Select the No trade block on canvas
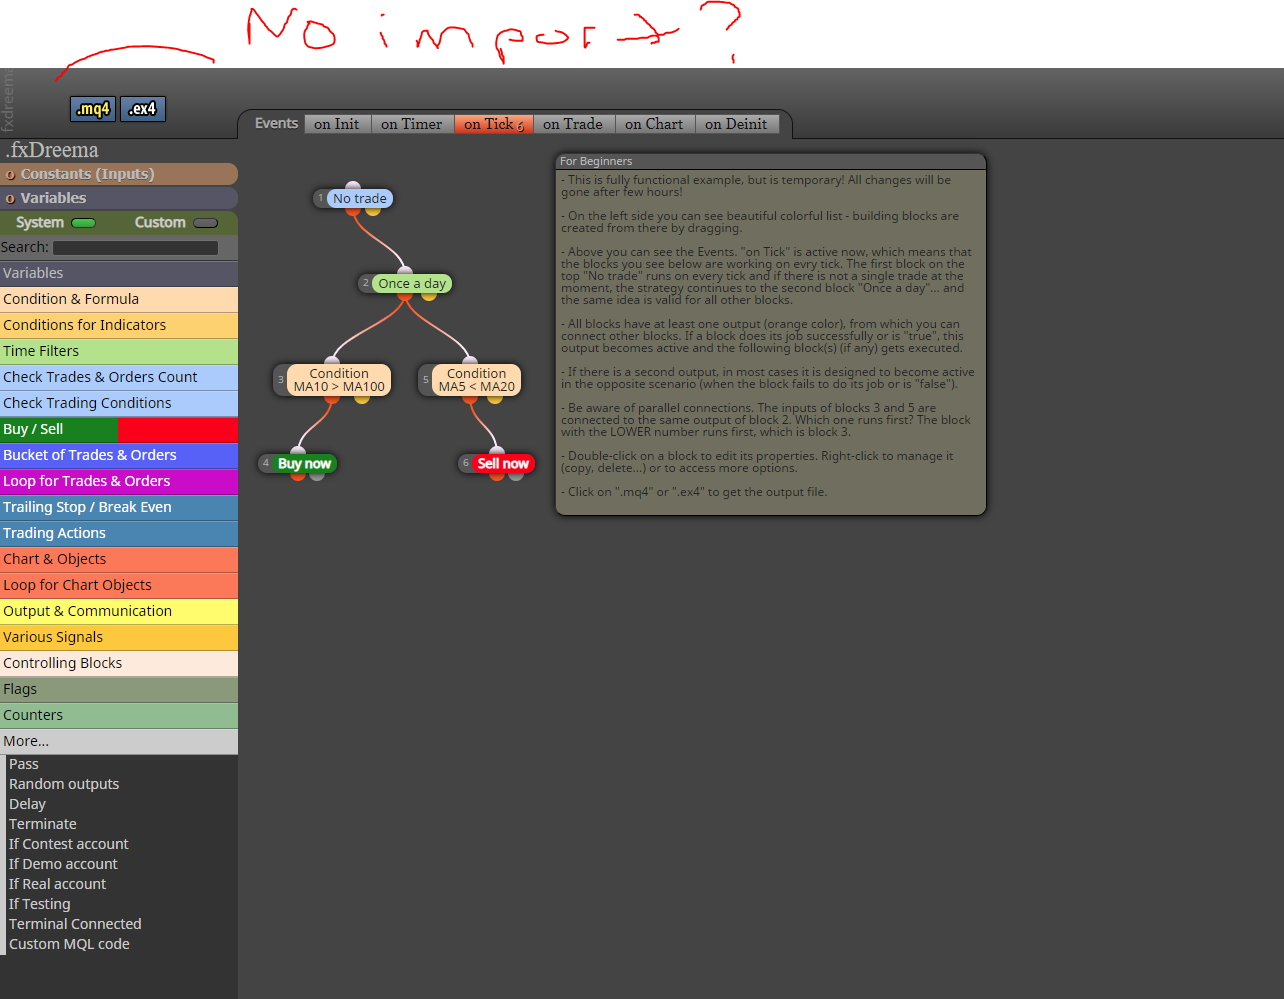The height and width of the screenshot is (999, 1284). point(353,199)
